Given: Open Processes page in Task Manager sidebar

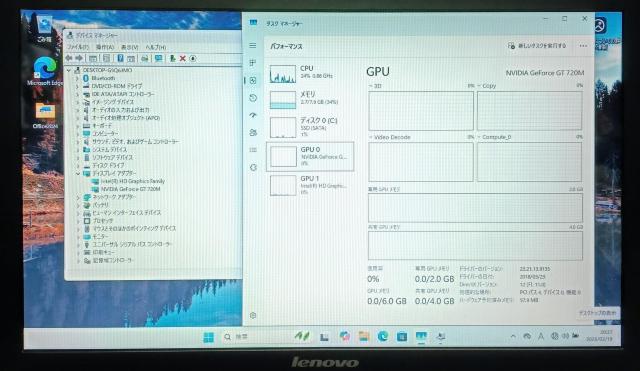Looking at the screenshot, I should pyautogui.click(x=253, y=63).
